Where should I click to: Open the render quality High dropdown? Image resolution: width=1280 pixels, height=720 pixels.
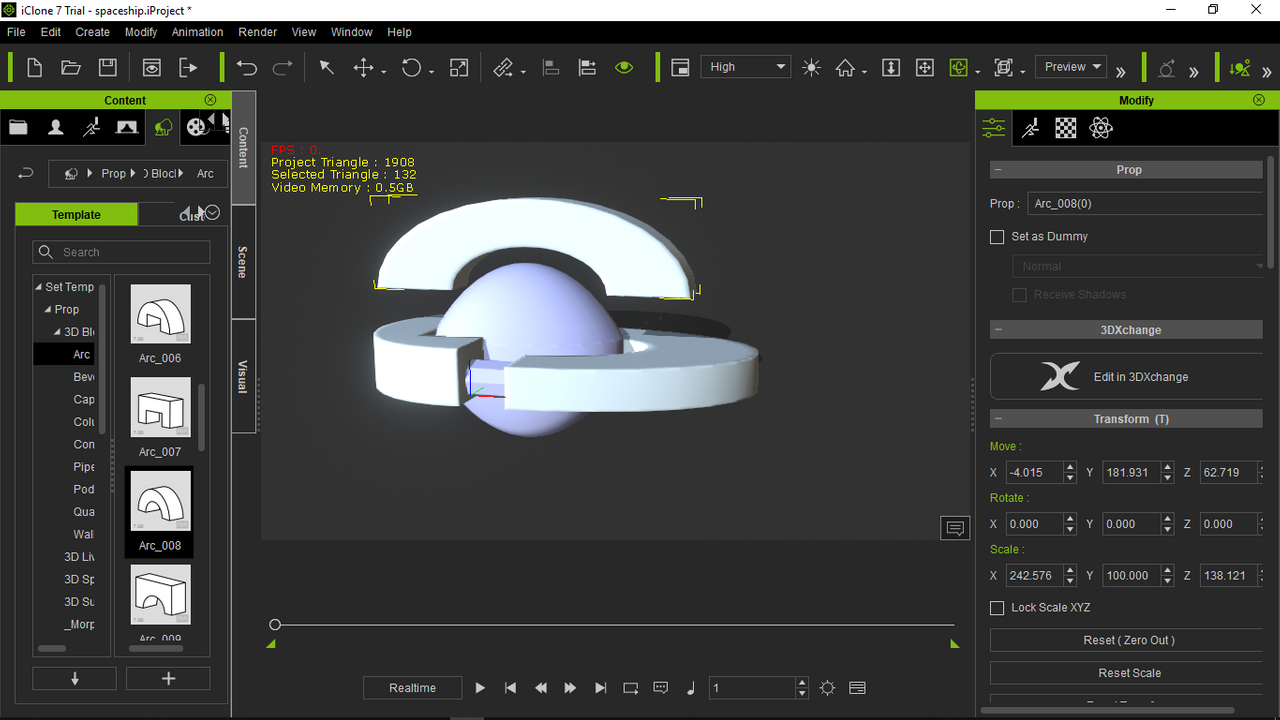[x=746, y=67]
